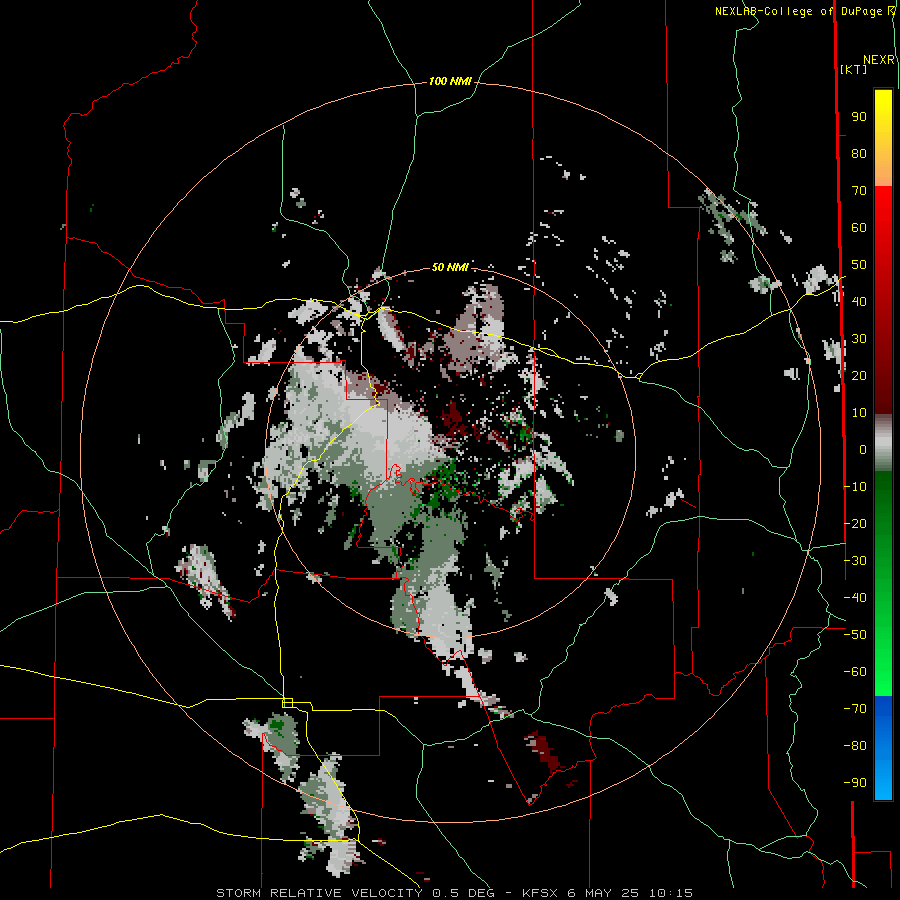
Task: Pick the gray zero-velocity segment of the color bar
Action: 883,443
